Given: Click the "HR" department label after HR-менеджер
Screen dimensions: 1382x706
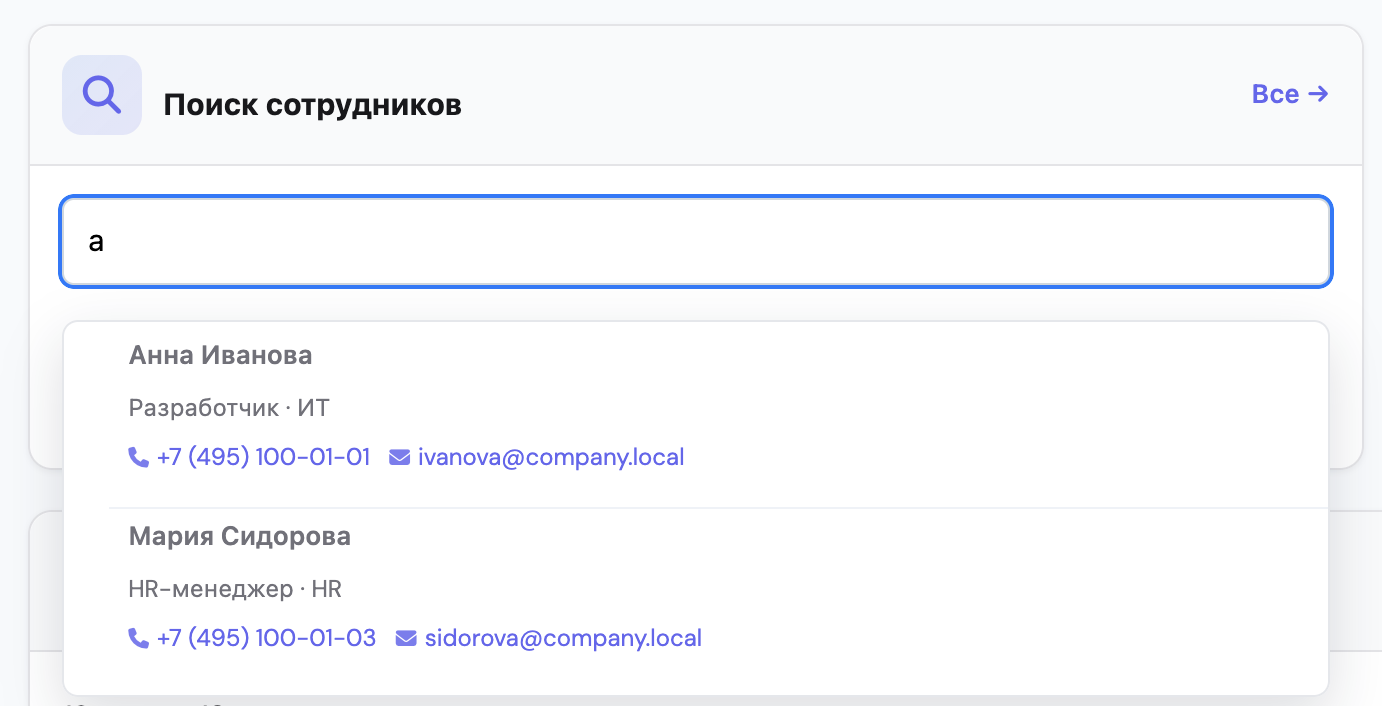Looking at the screenshot, I should pyautogui.click(x=327, y=589).
